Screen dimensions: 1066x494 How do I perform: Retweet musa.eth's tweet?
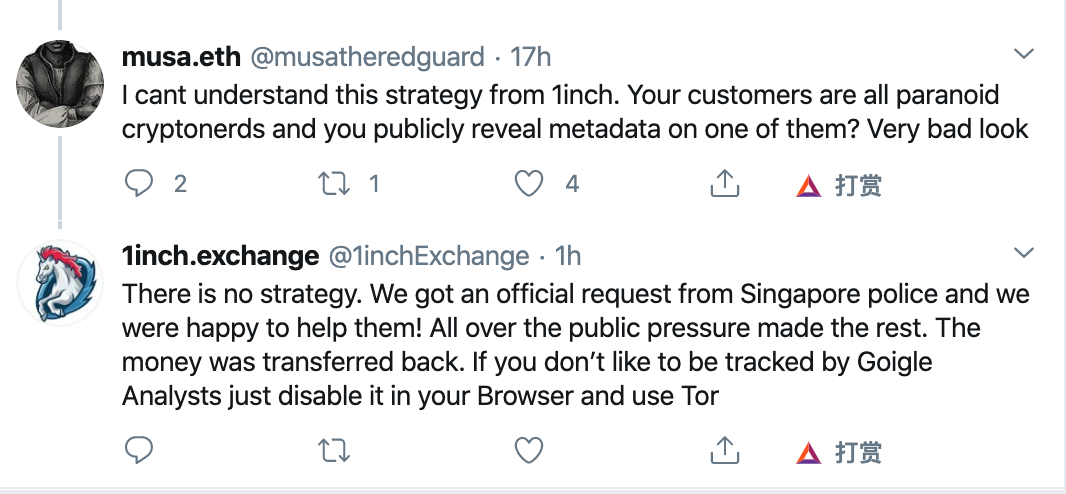tap(333, 184)
